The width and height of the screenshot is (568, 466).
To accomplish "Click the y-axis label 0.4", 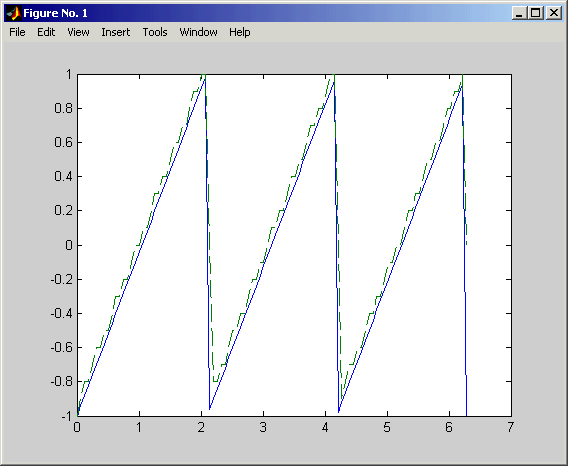I will click(x=63, y=176).
